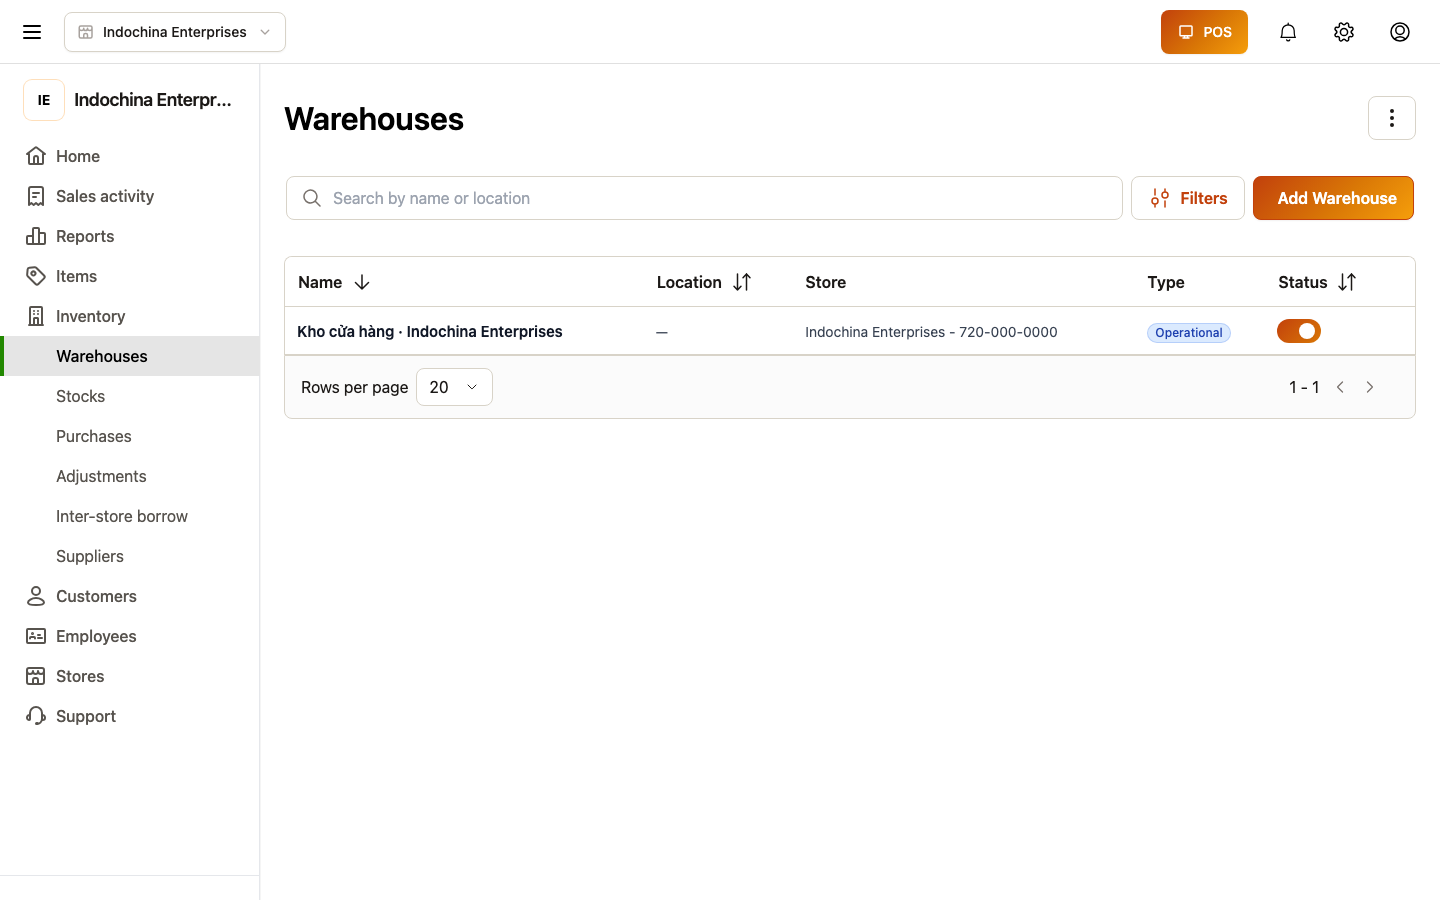Open Sales activity page
The width and height of the screenshot is (1440, 900).
130,196
